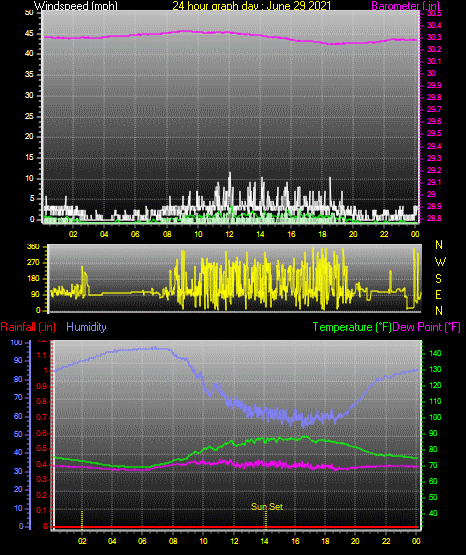Click 70 on the green temperature axis
Screen dimensions: 466x555
point(433,465)
